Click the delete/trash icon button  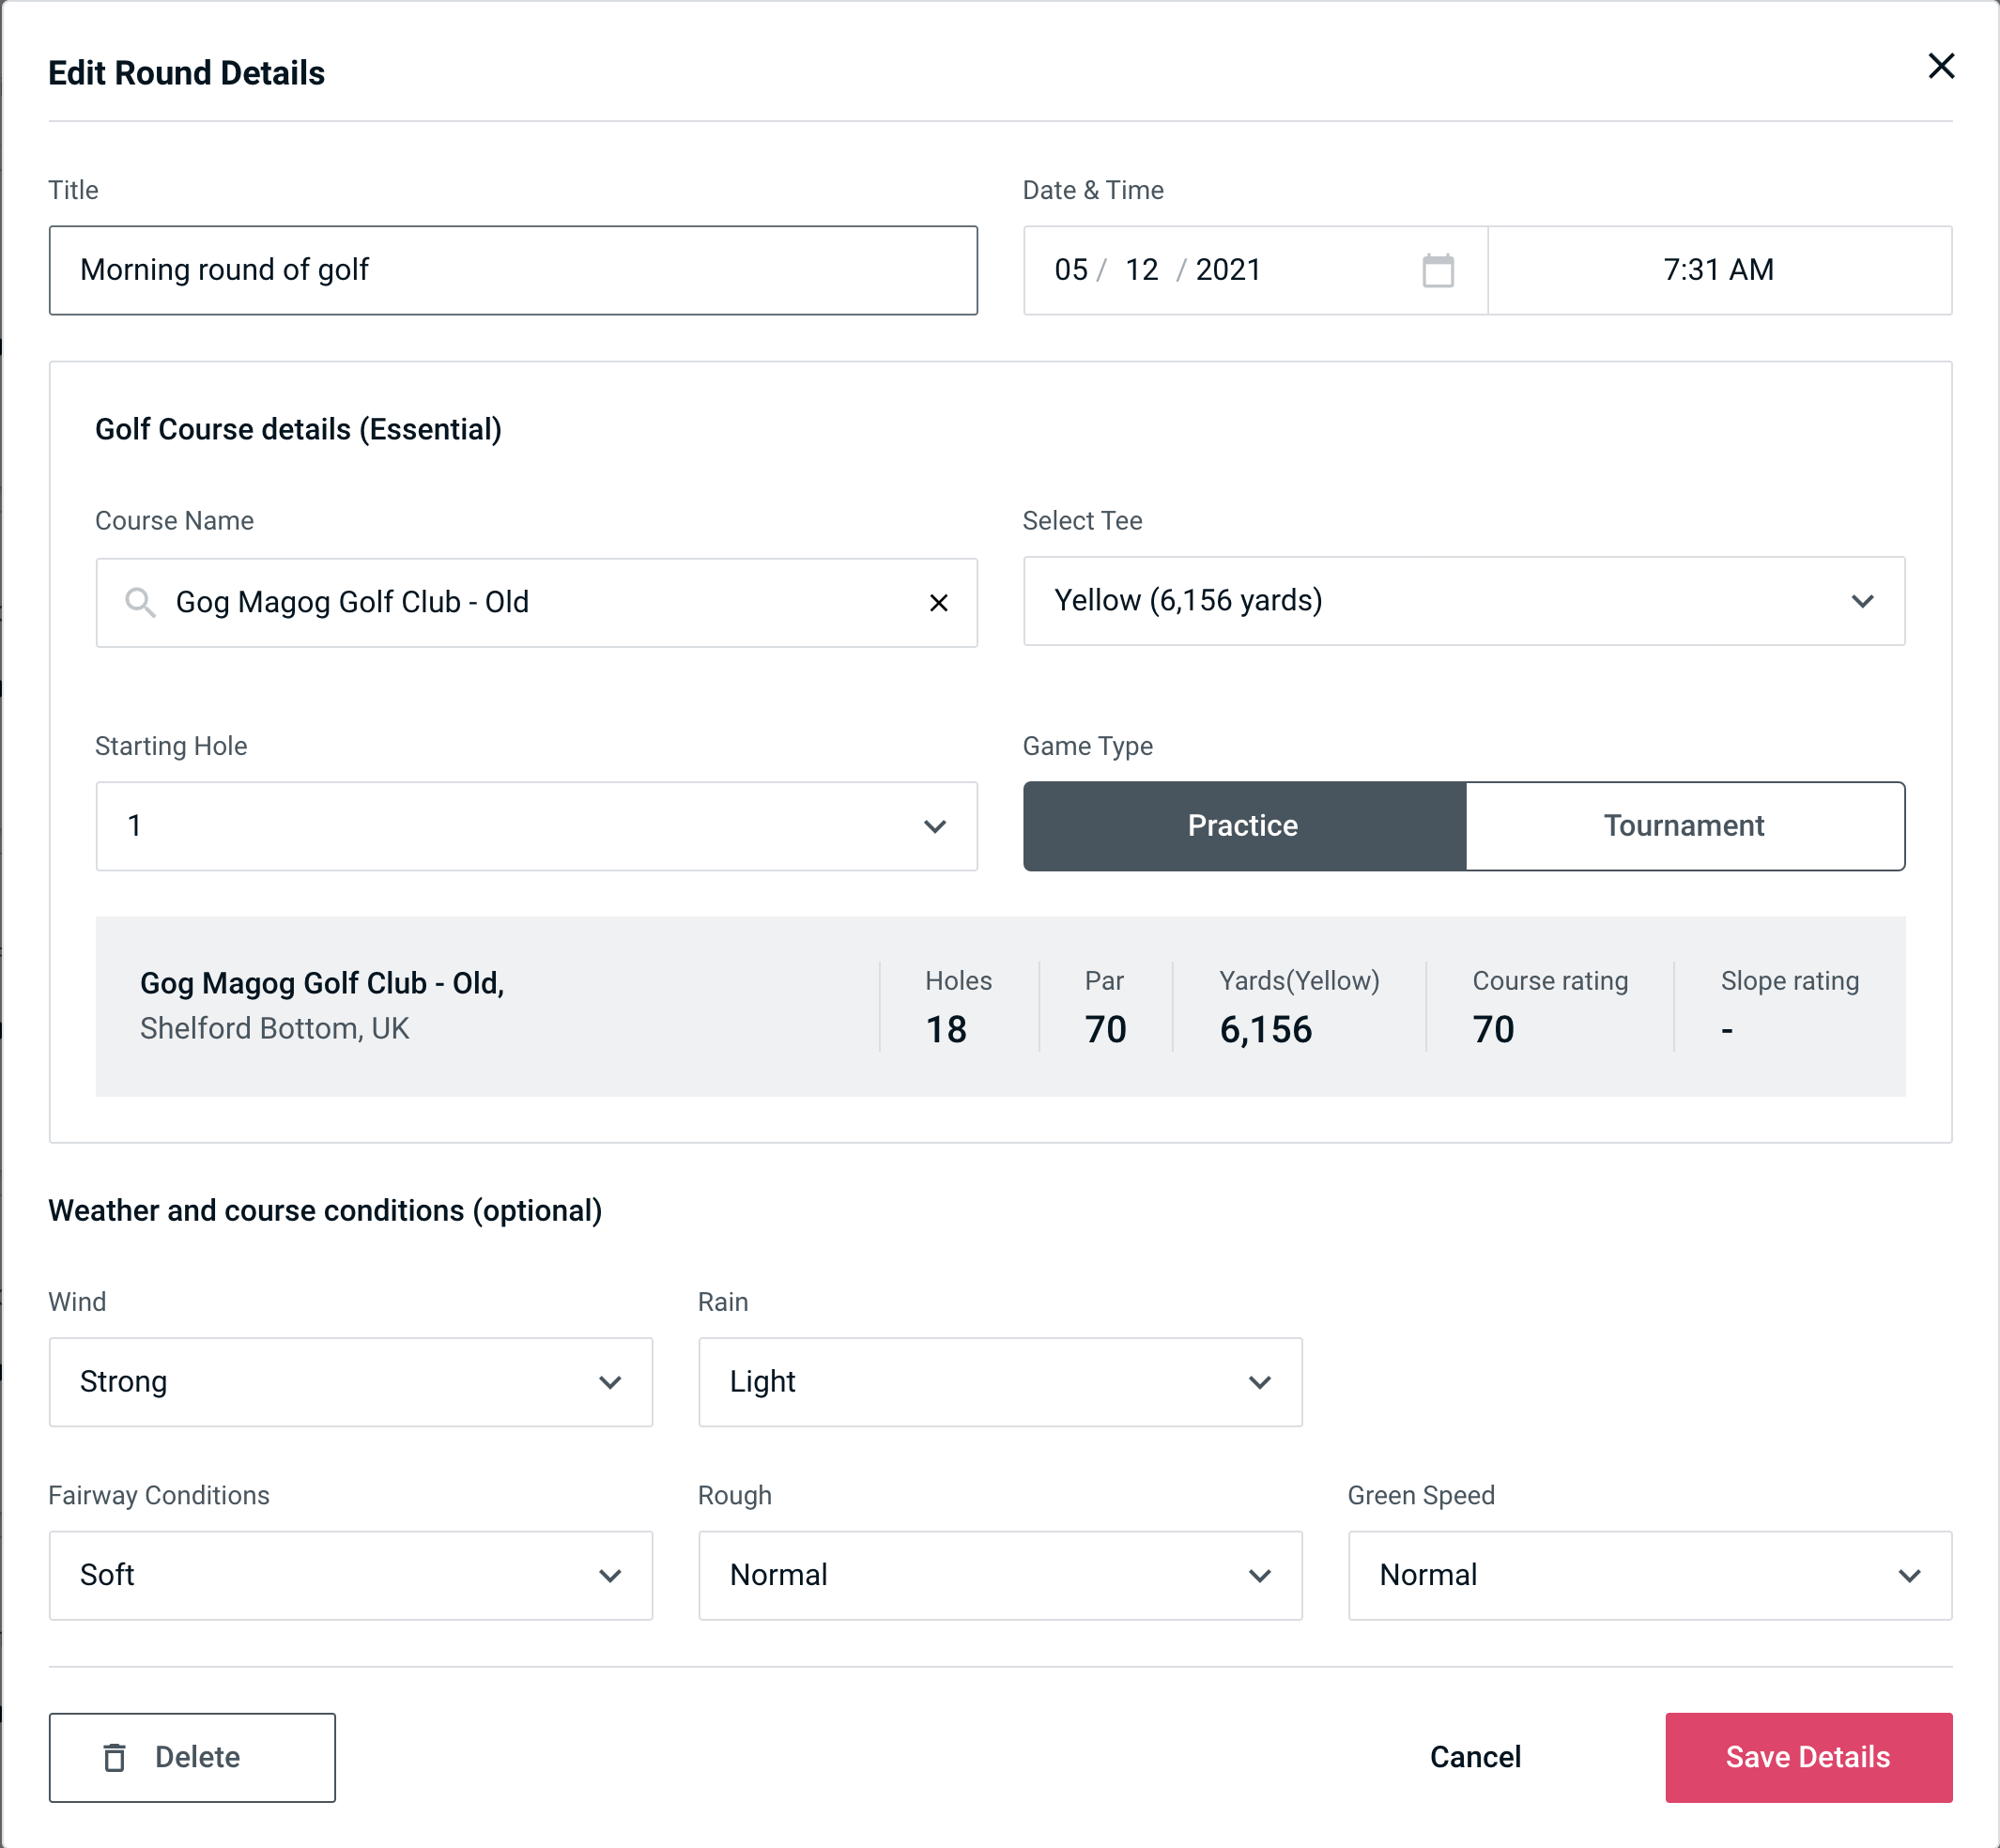pyautogui.click(x=116, y=1758)
